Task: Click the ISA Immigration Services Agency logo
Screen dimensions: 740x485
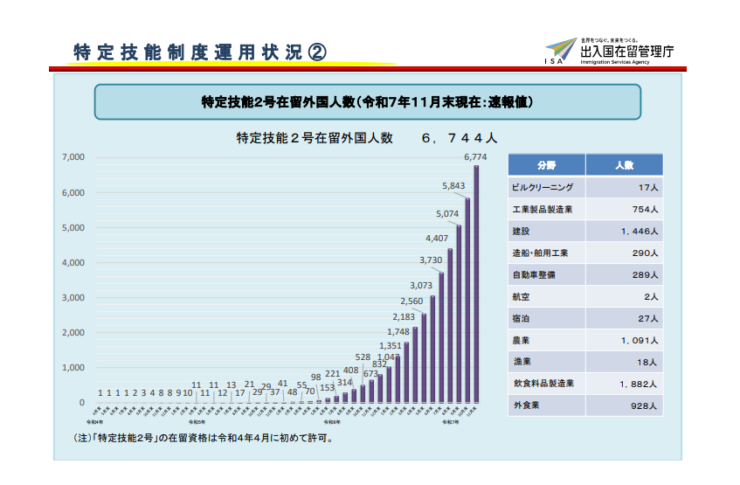Action: coord(602,49)
